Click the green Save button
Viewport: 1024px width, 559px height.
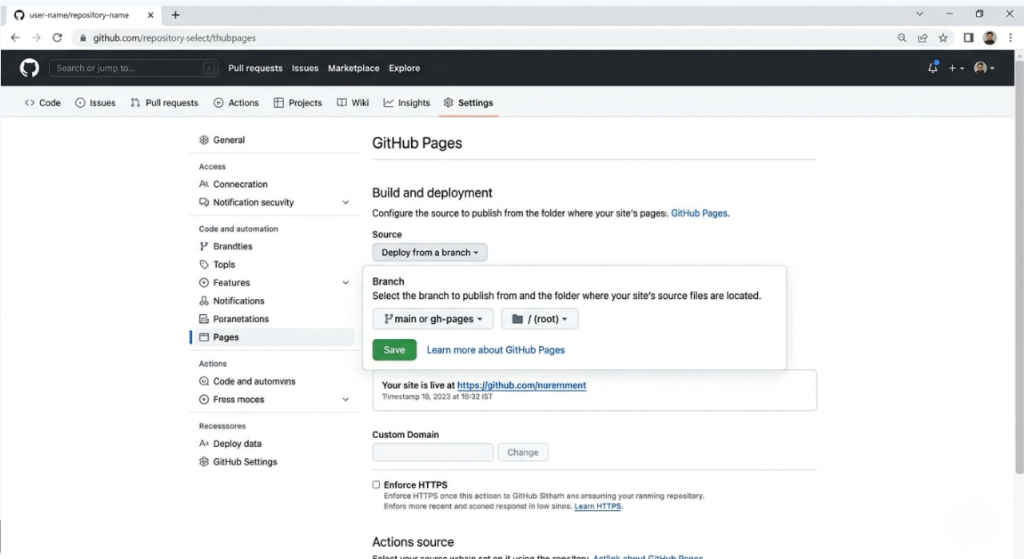click(394, 350)
